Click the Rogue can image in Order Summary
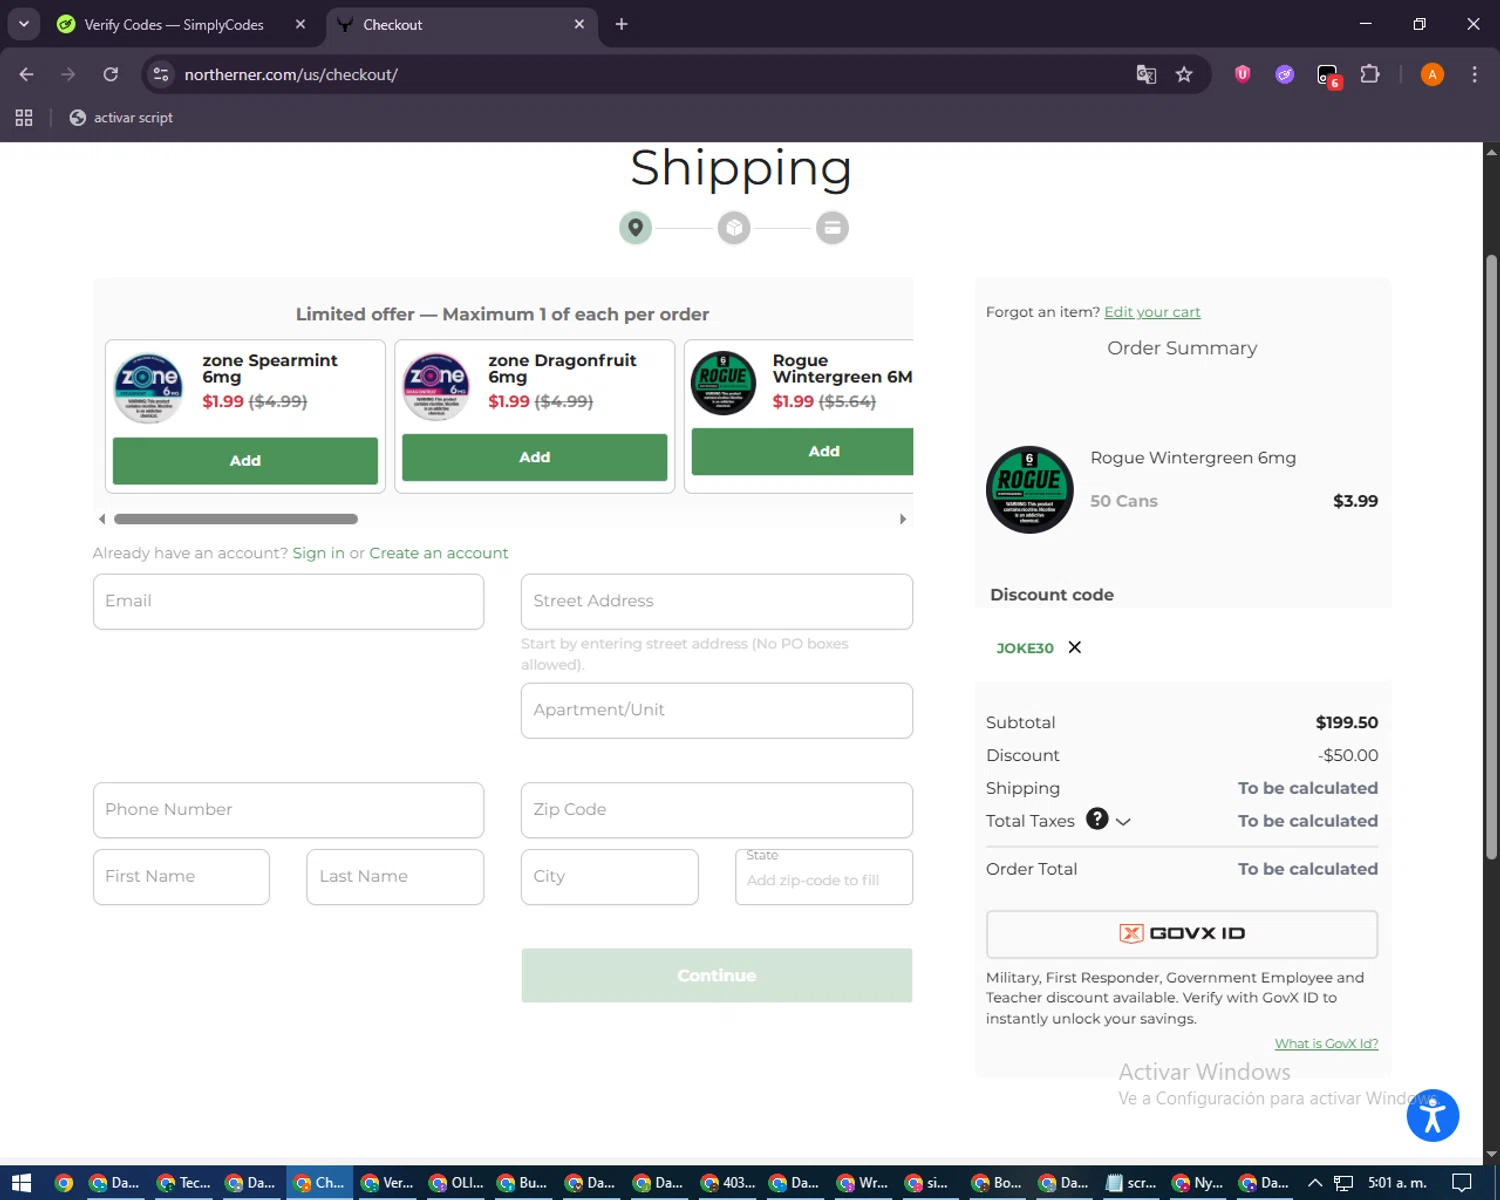 1030,490
